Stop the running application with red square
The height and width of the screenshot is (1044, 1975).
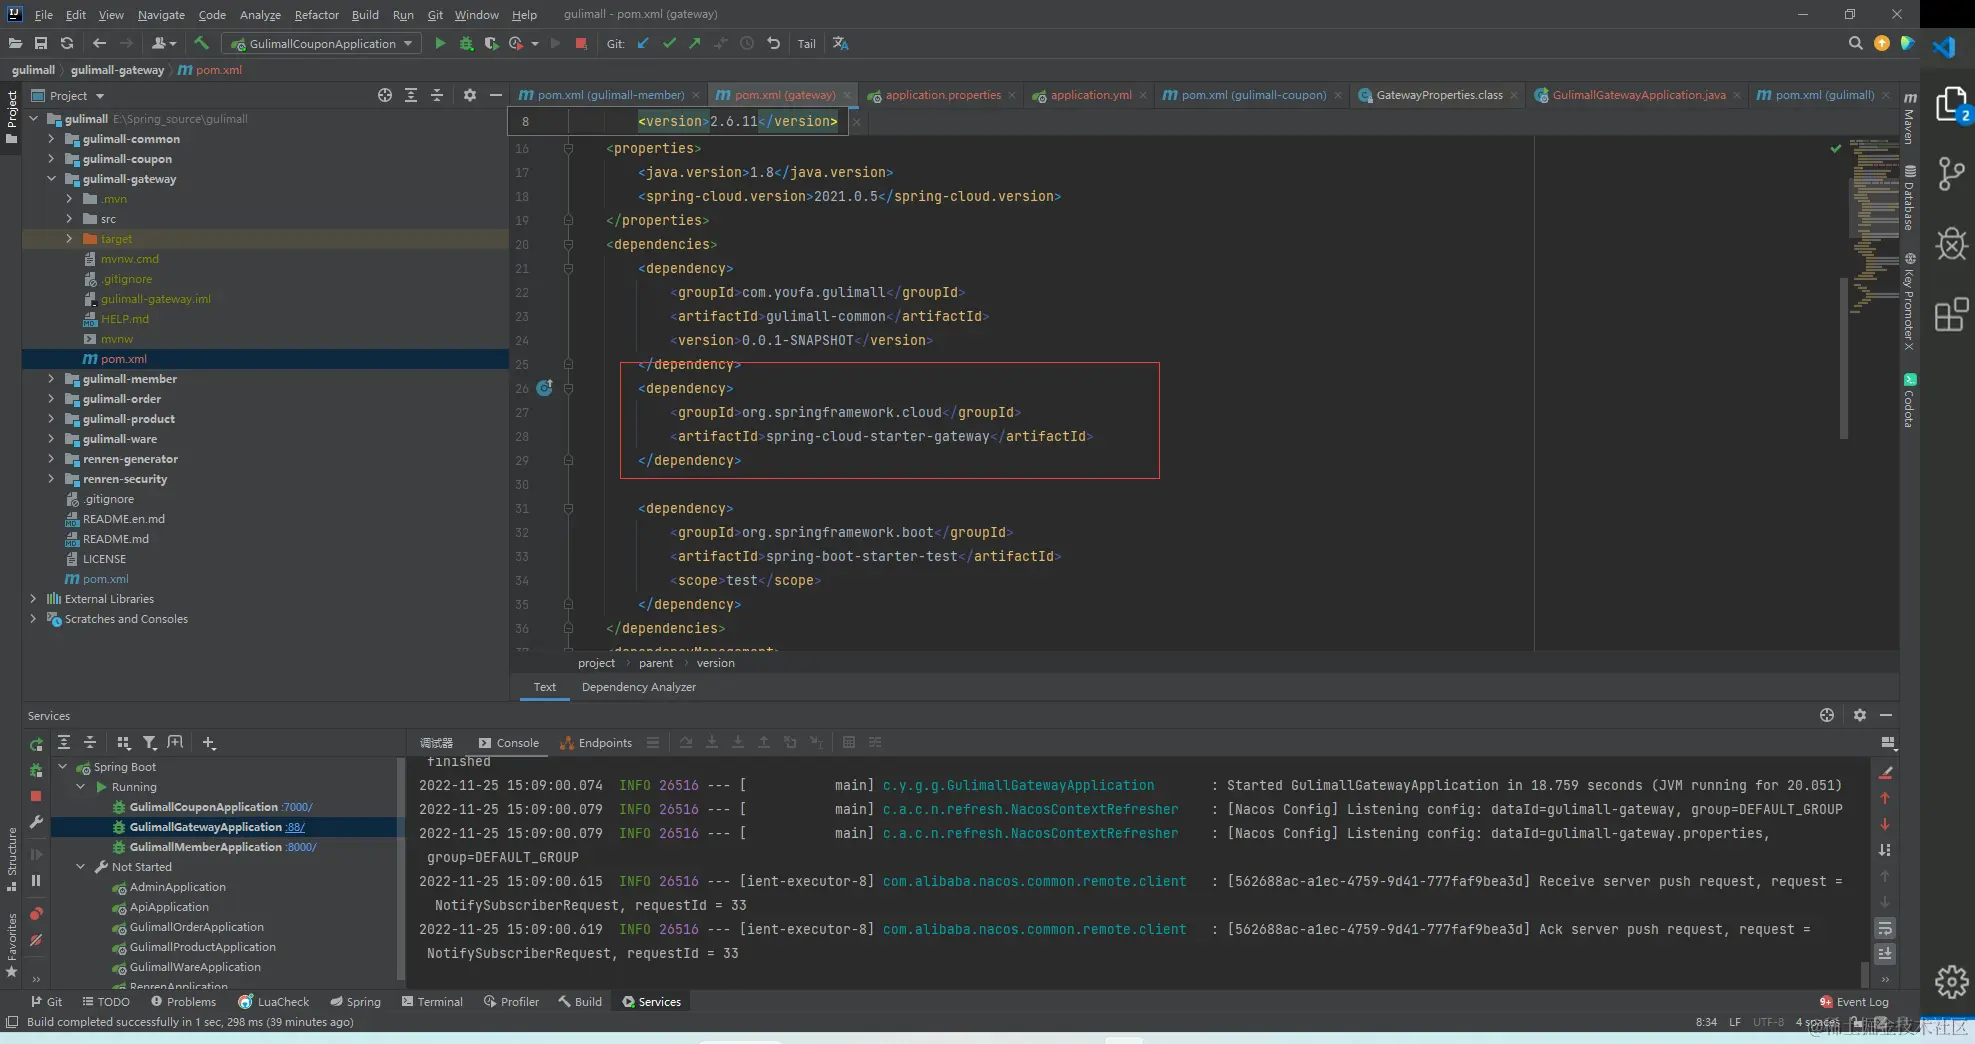coord(581,43)
